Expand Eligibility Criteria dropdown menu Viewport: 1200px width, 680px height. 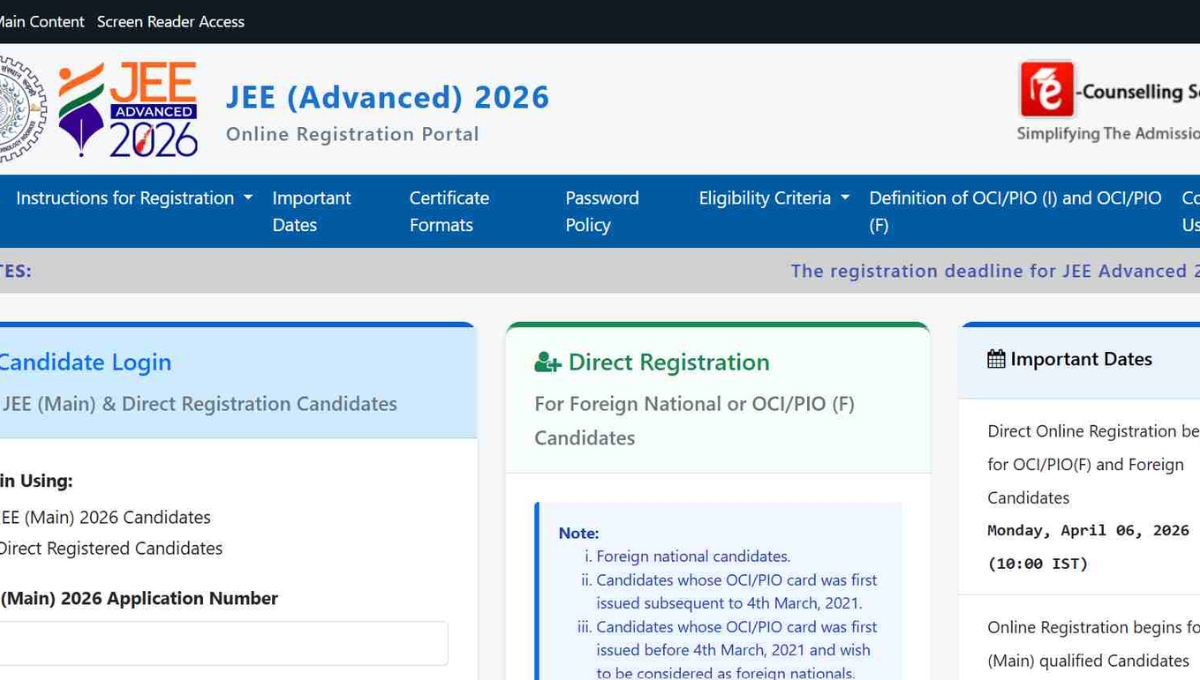coord(774,198)
